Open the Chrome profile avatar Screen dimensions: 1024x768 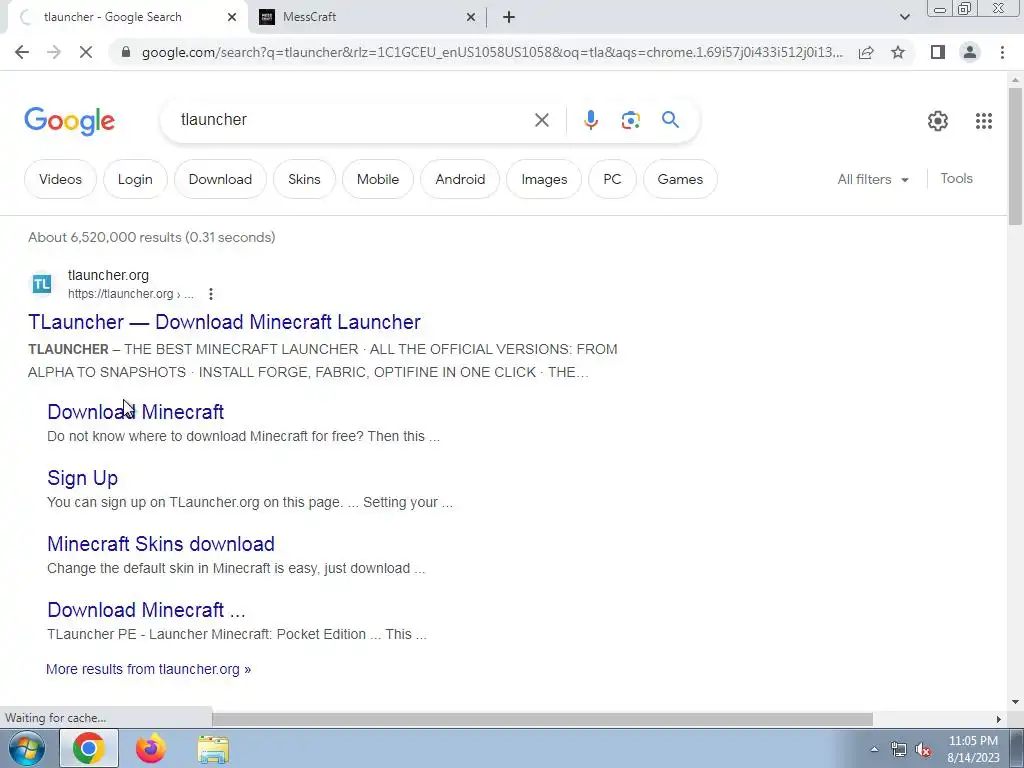pos(970,52)
